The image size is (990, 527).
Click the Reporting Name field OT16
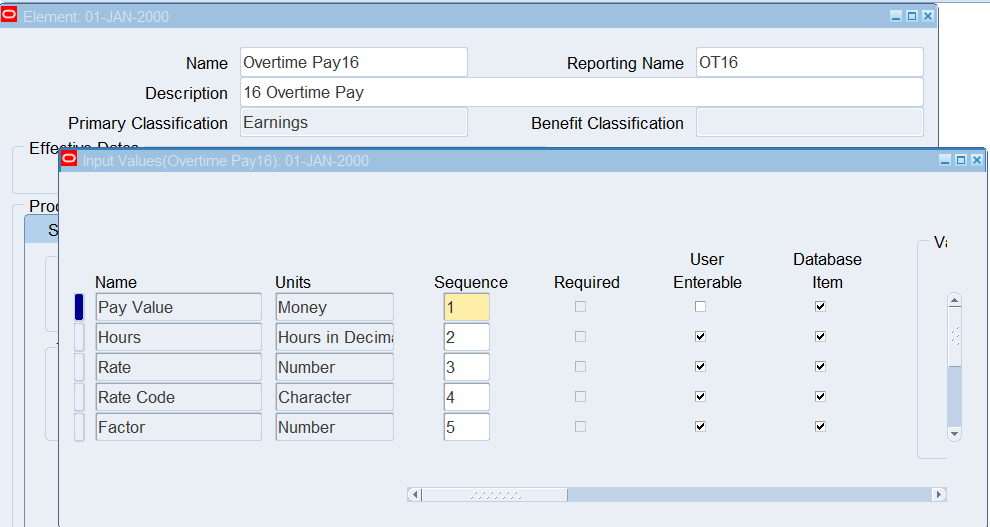809,62
